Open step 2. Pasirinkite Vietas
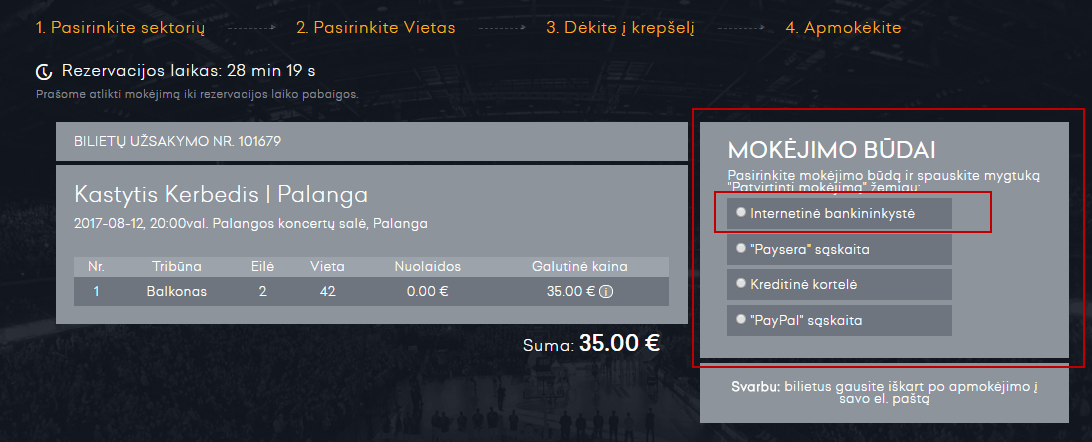Image resolution: width=1092 pixels, height=442 pixels. [x=375, y=28]
